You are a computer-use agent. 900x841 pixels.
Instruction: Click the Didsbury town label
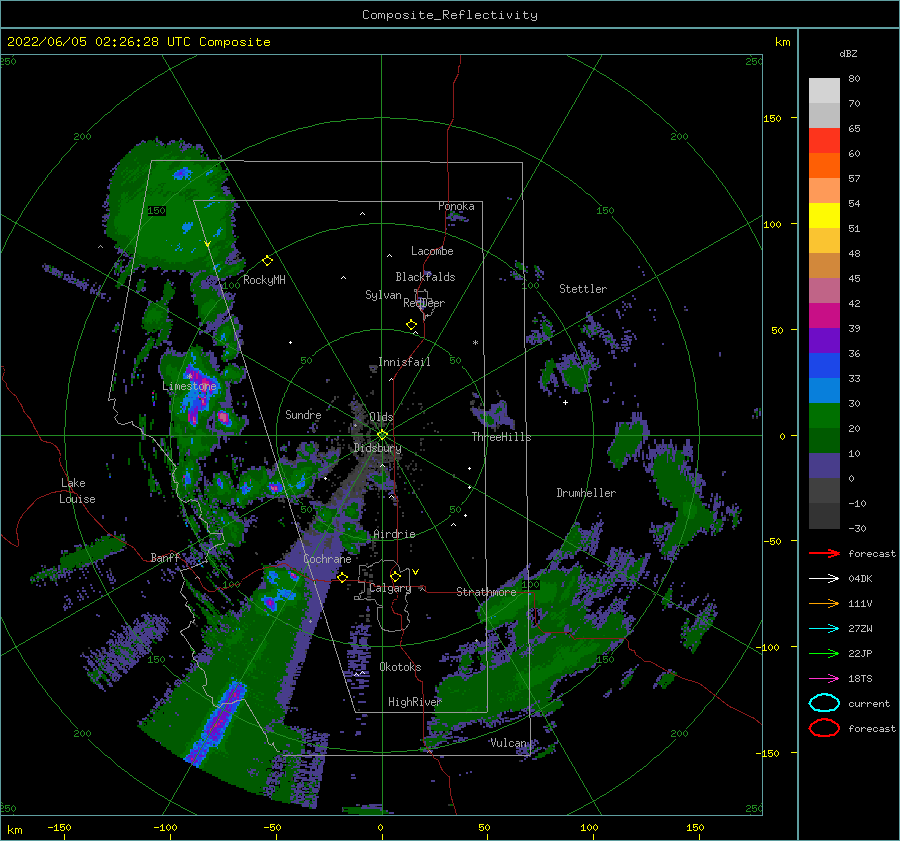377,448
